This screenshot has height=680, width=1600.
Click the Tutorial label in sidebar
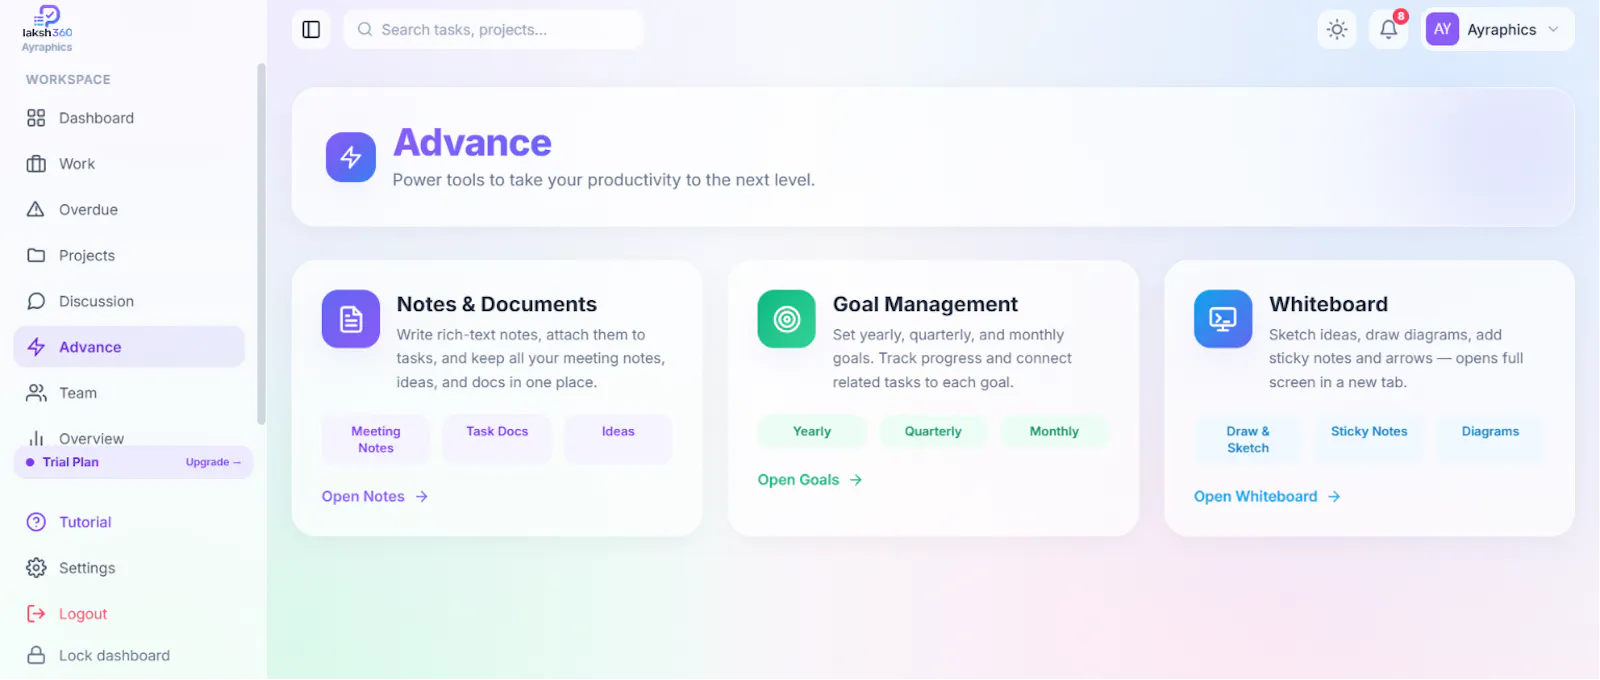click(85, 522)
